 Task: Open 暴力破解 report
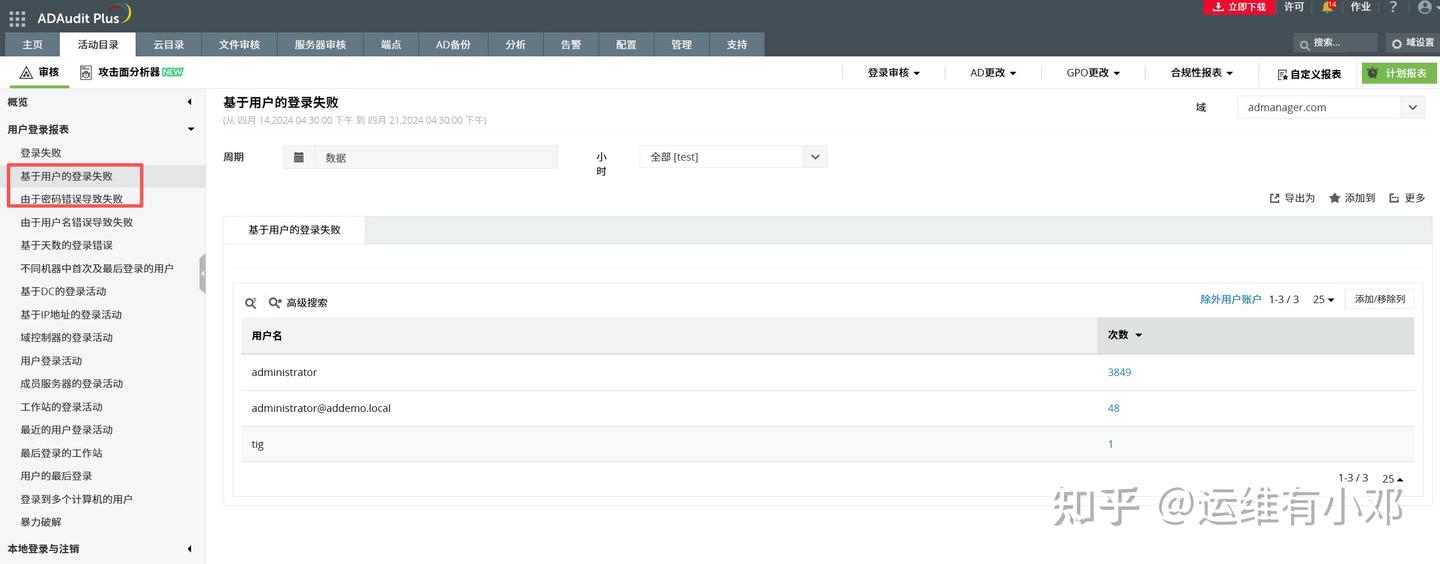coord(41,522)
